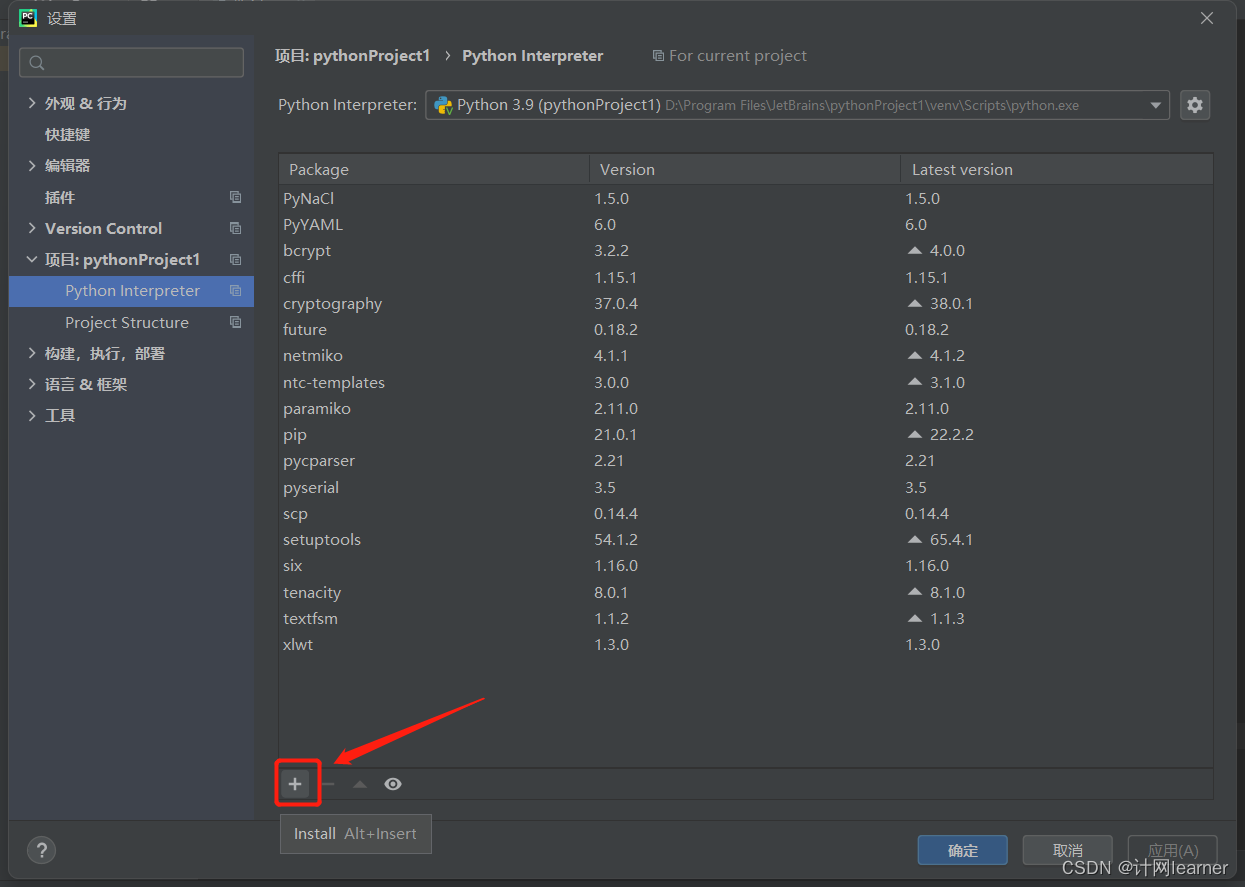Click the help question mark icon
Viewport: 1245px width, 887px height.
pos(41,850)
